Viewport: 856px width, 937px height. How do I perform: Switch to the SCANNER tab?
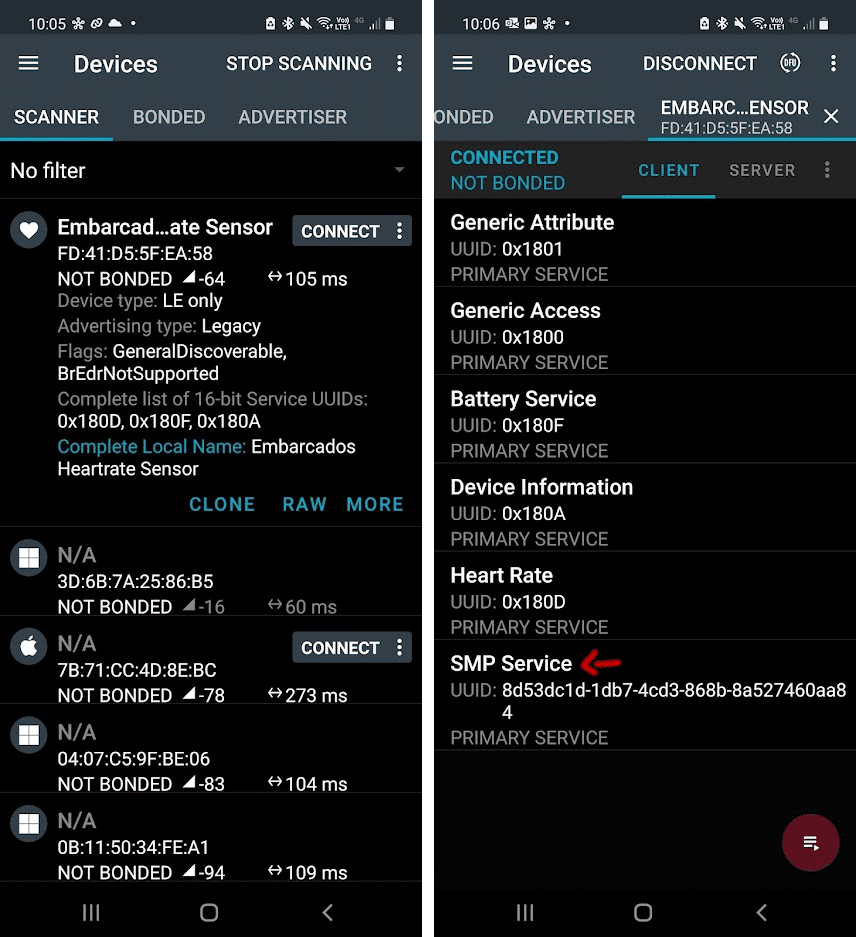[56, 117]
